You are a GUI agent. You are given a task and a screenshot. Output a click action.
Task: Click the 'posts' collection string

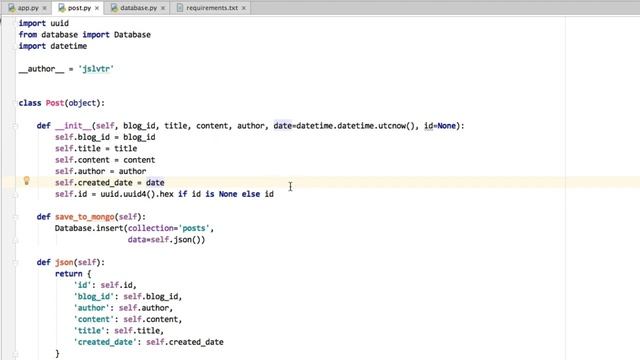[194, 228]
